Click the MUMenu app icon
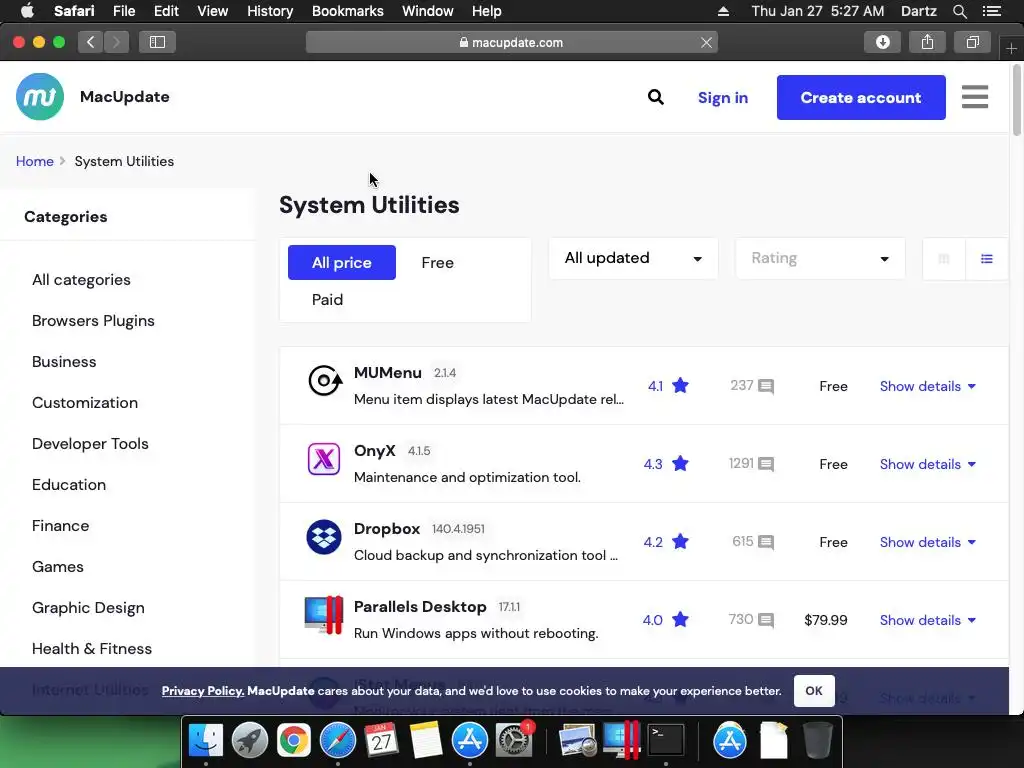1024x768 pixels. click(325, 380)
